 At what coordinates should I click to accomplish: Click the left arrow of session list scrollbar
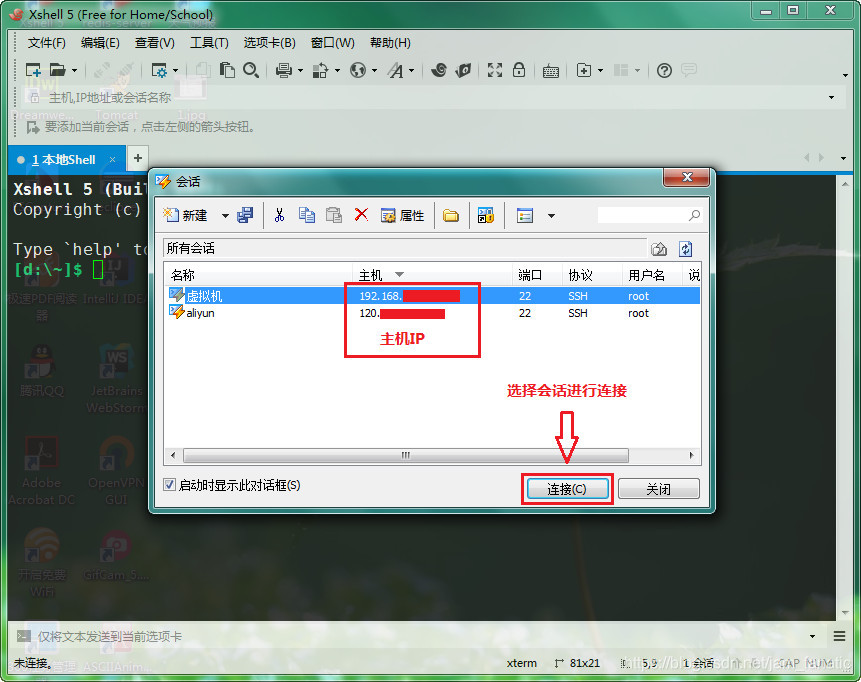(174, 455)
